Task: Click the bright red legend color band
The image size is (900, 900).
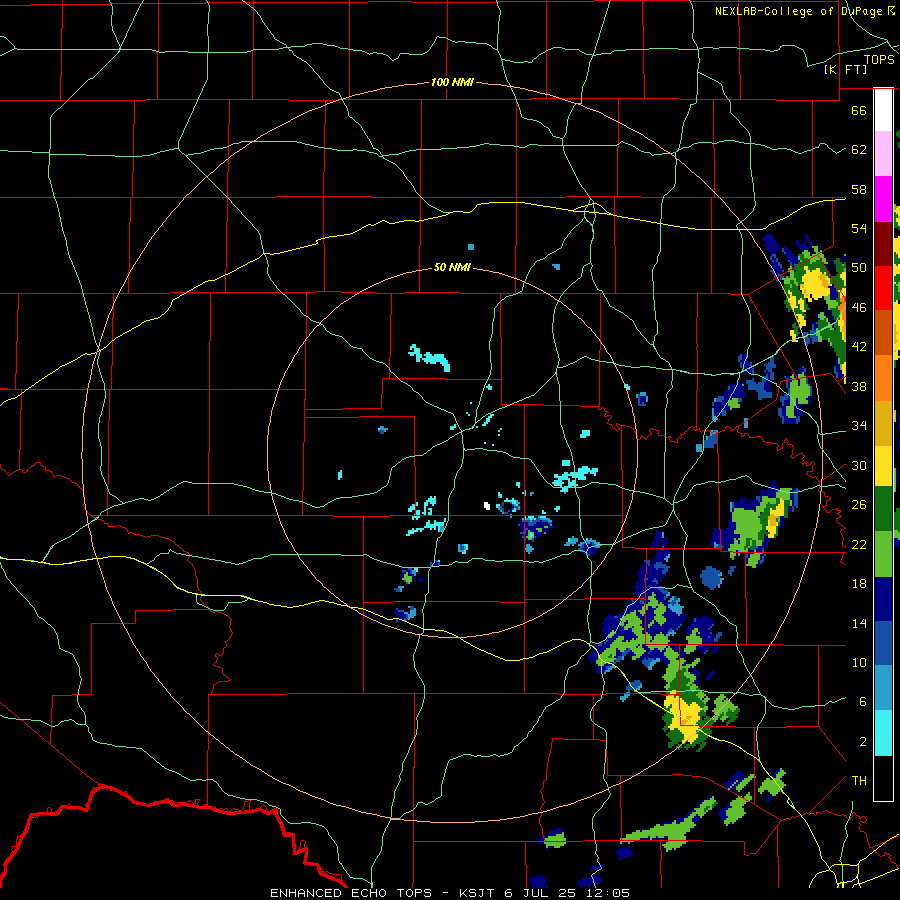Action: tap(883, 288)
